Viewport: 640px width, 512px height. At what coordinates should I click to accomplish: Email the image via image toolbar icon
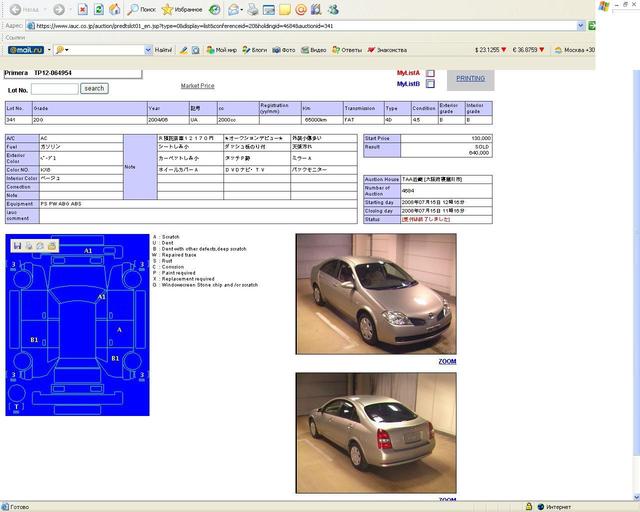tap(40, 245)
